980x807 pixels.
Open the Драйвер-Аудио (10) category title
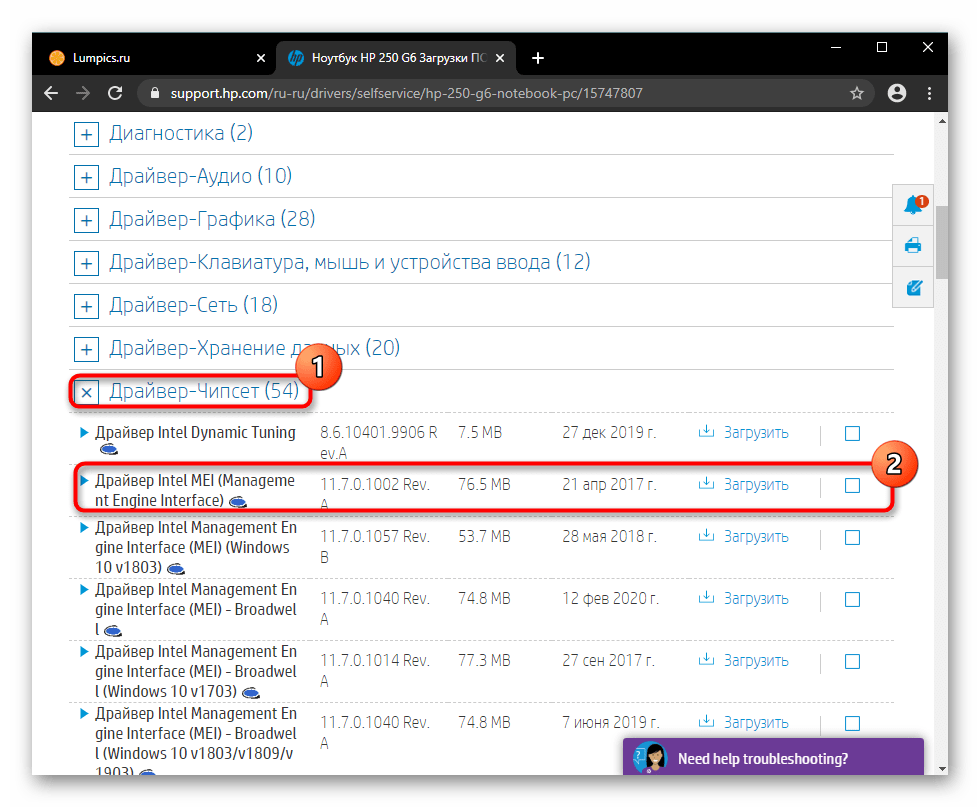coord(201,176)
